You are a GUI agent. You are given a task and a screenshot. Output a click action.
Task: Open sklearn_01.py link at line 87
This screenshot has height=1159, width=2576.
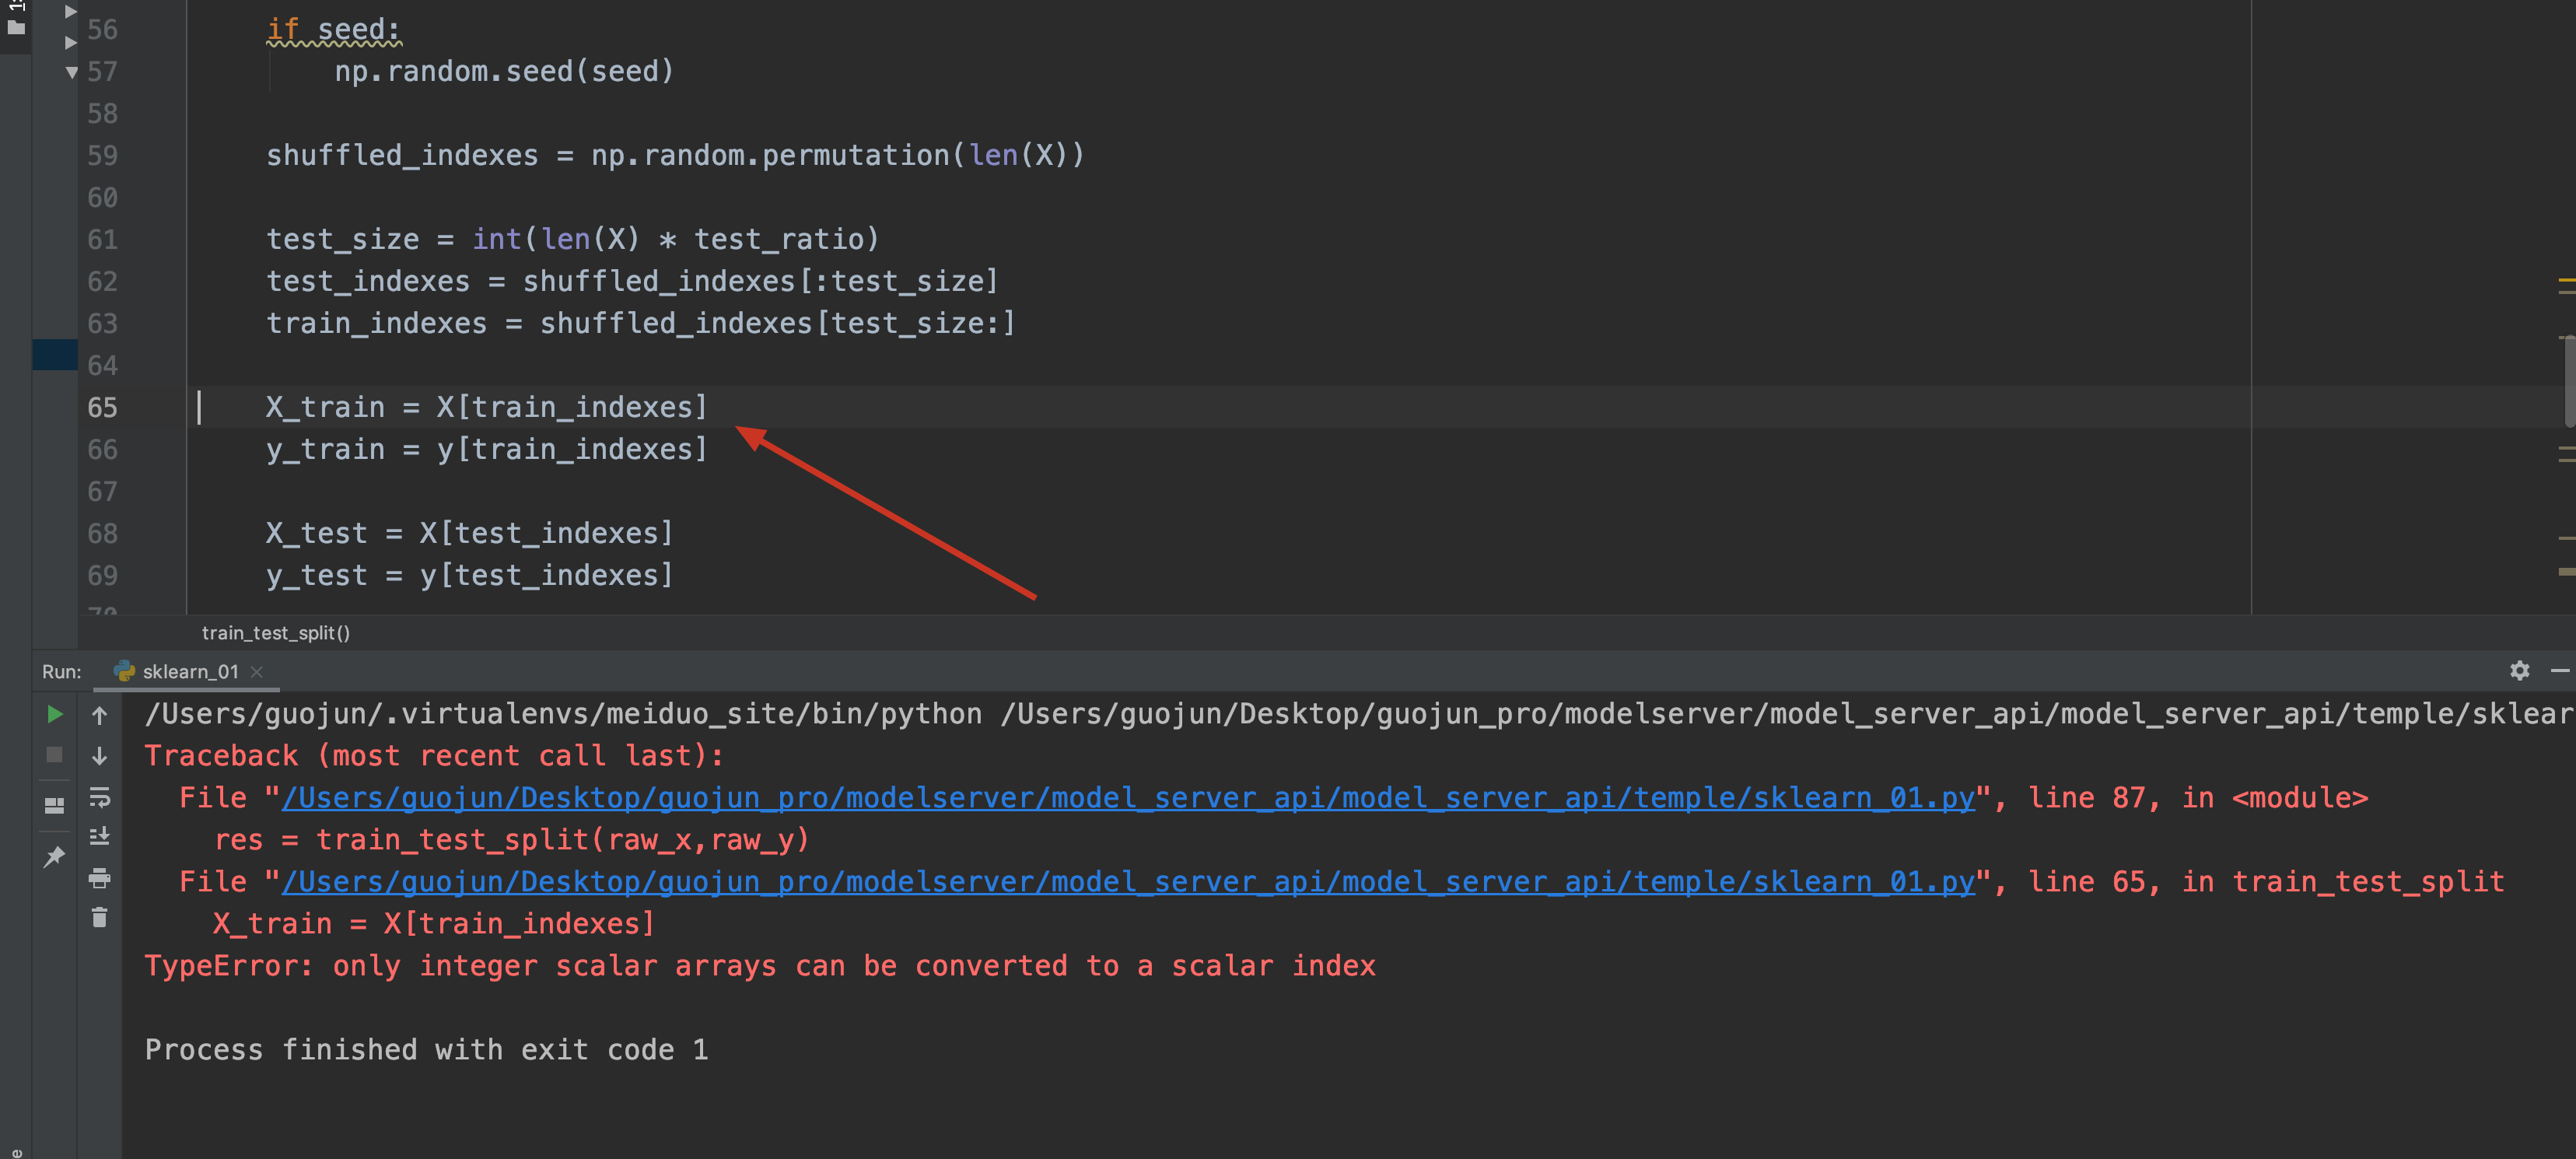pos(1127,798)
